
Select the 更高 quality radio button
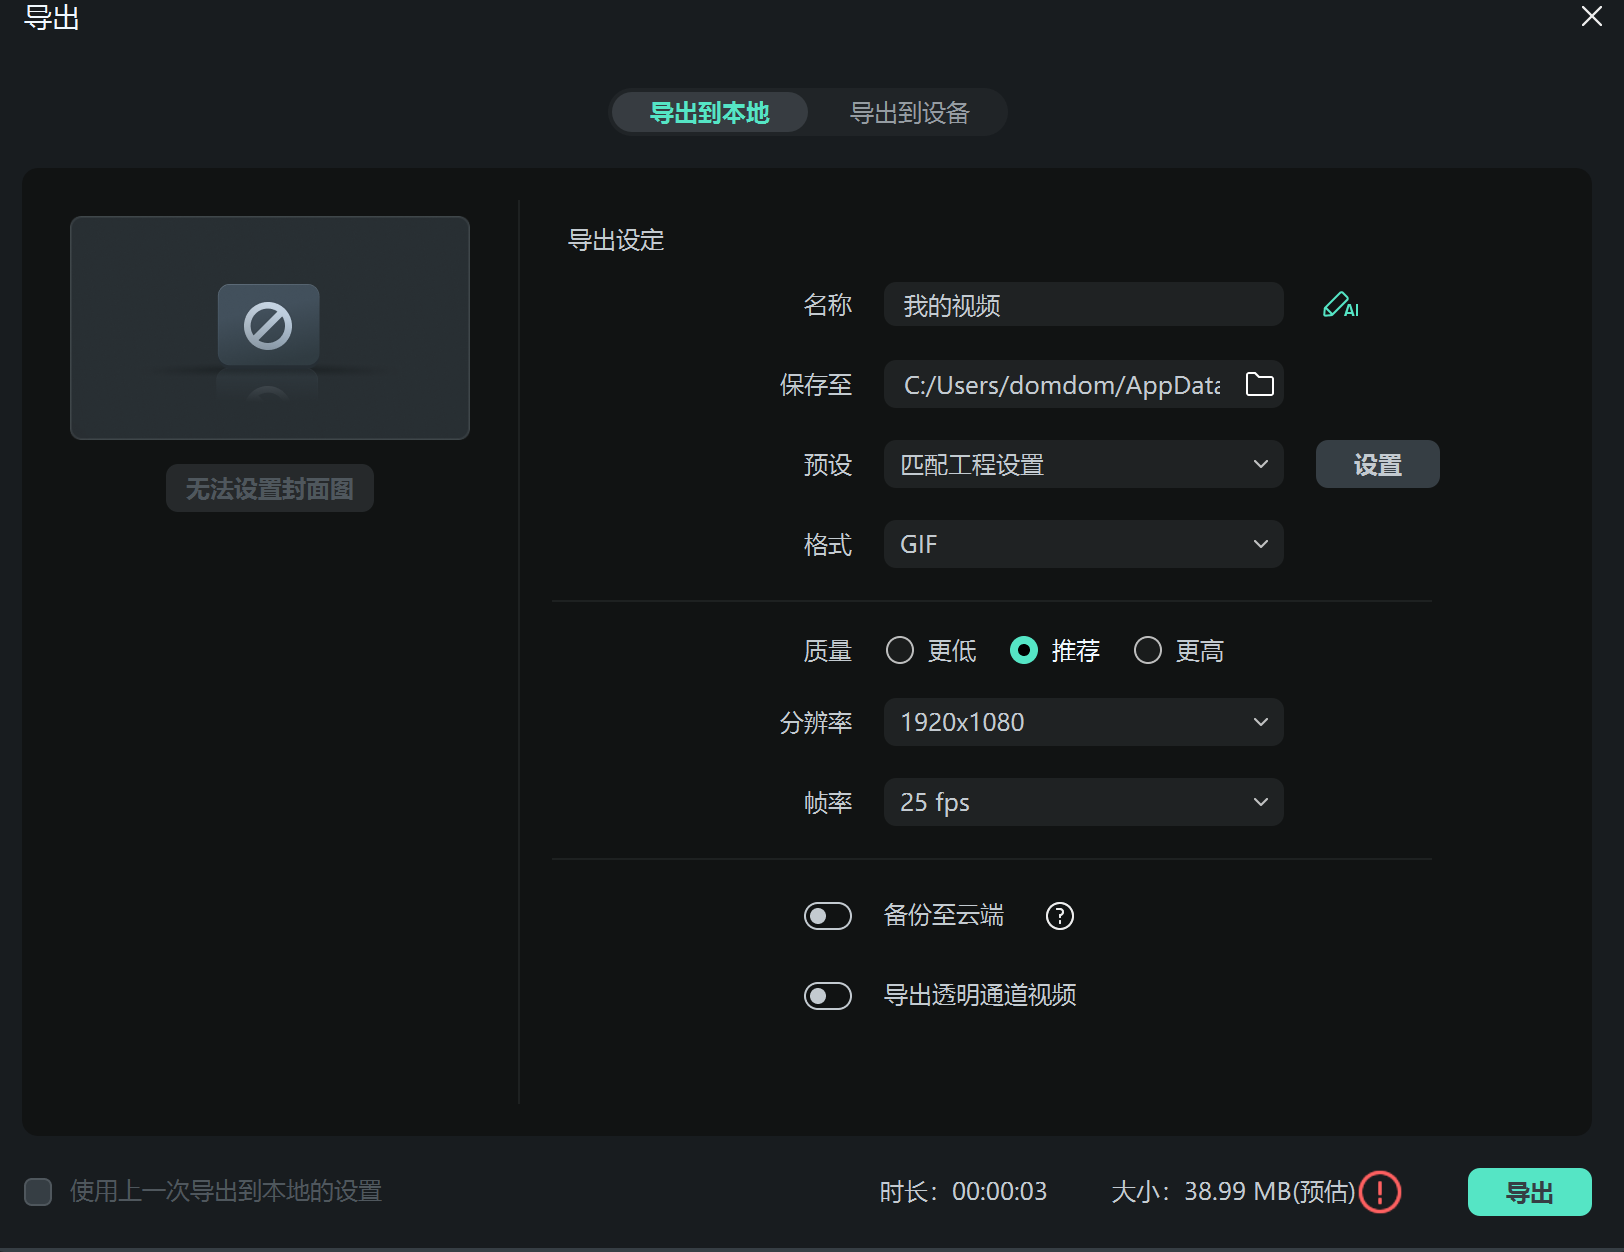tap(1147, 650)
